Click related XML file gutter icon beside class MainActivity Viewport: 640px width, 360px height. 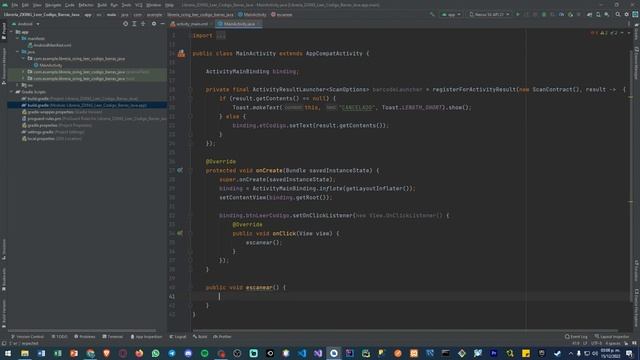click(181, 53)
